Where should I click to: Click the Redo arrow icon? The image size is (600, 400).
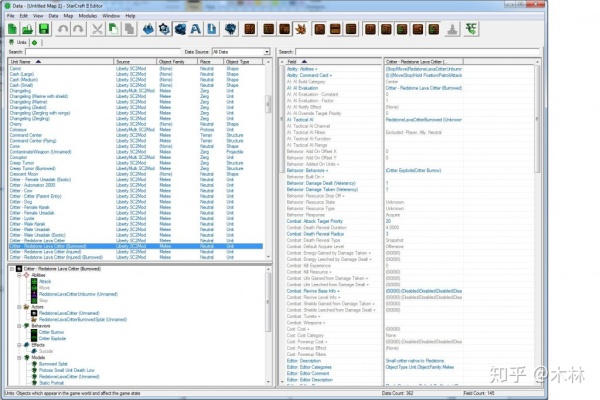(x=78, y=29)
